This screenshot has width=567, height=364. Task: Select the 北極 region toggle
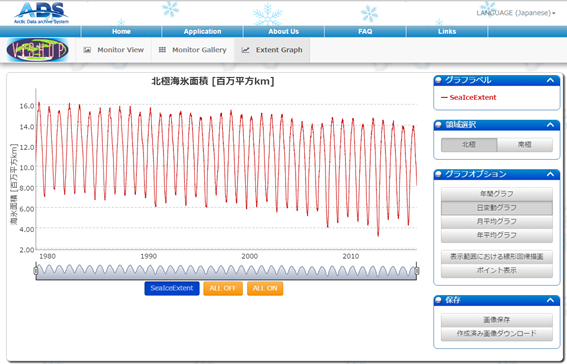pyautogui.click(x=469, y=145)
